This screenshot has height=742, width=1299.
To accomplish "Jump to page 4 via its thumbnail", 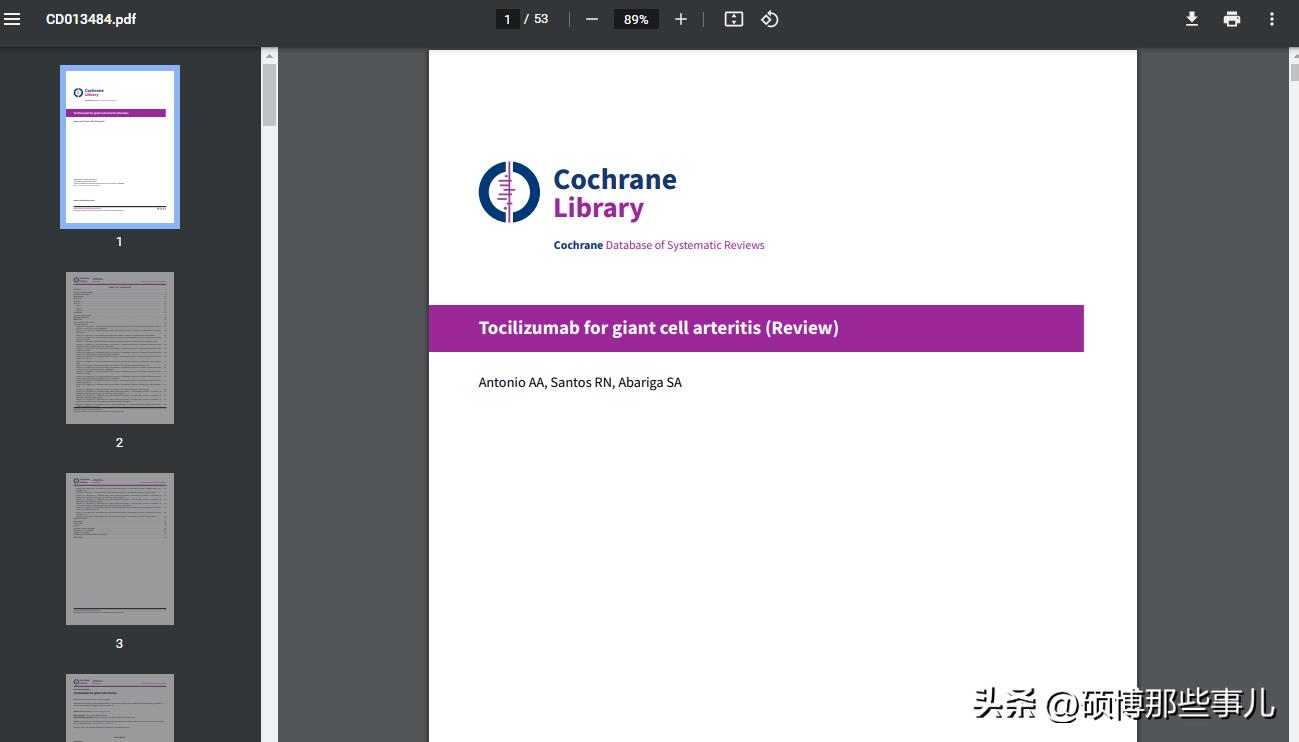I will (119, 710).
